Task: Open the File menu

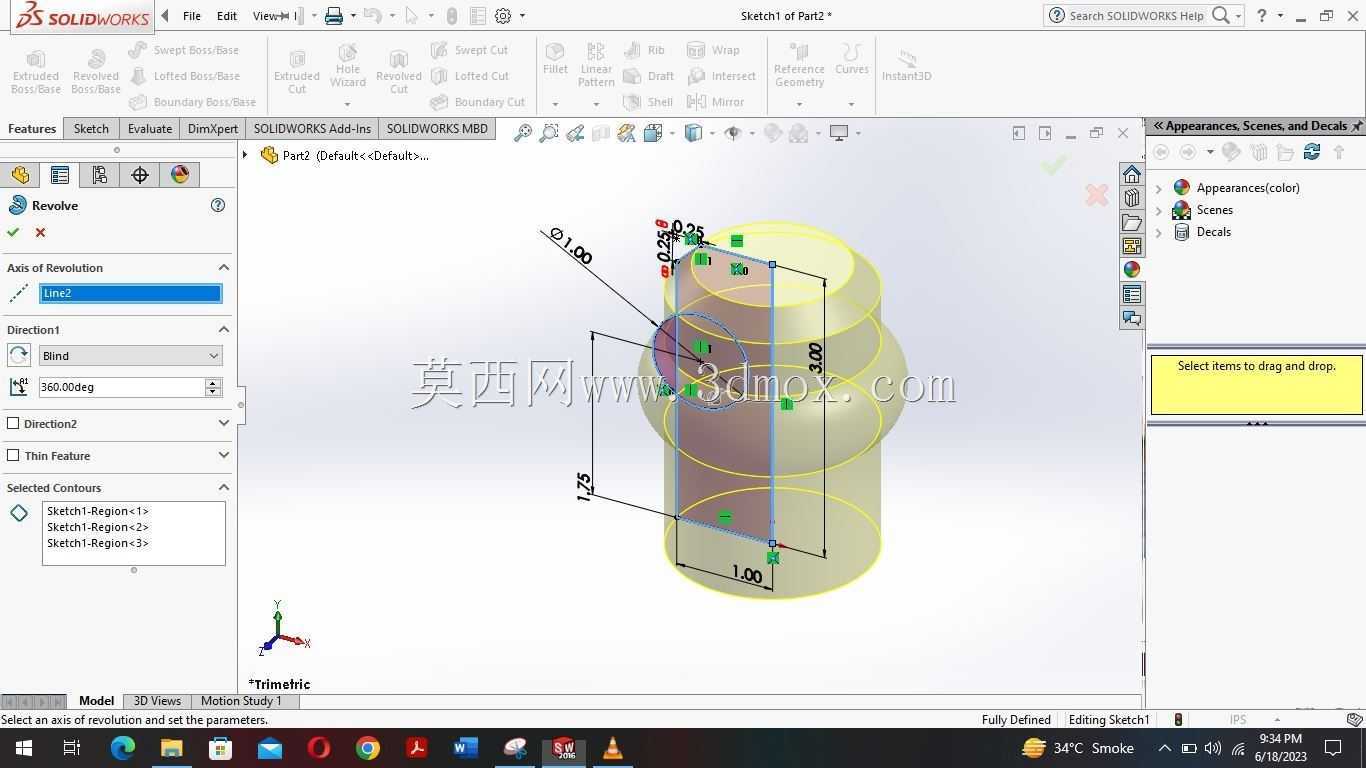Action: pyautogui.click(x=192, y=16)
